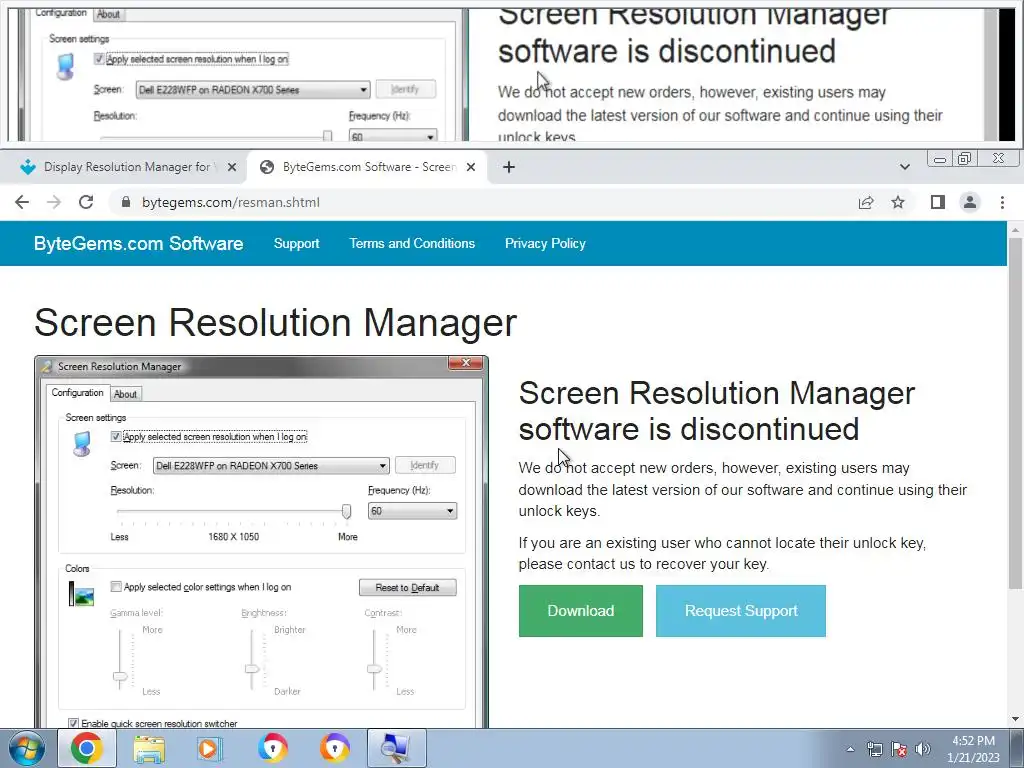The width and height of the screenshot is (1024, 768).
Task: Click the network tray icon
Action: [x=874, y=749]
